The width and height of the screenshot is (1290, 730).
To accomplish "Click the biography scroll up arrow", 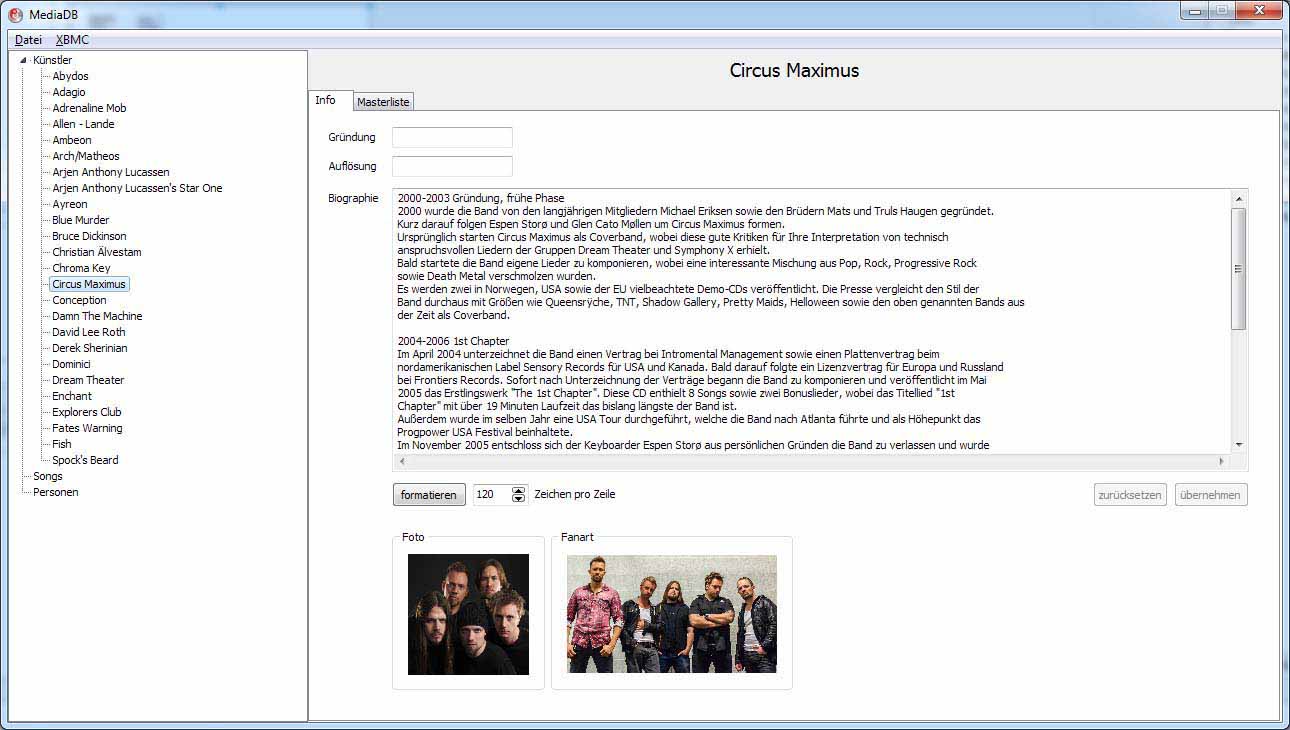I will coord(1239,198).
